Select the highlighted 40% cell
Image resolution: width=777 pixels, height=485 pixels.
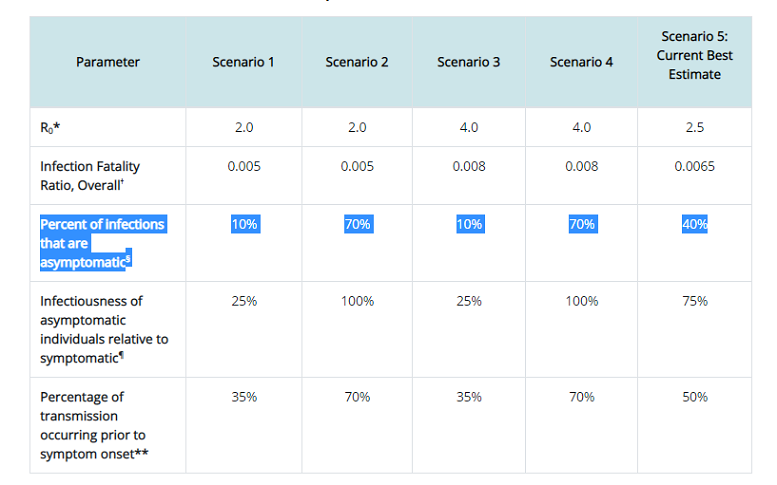[x=694, y=224]
